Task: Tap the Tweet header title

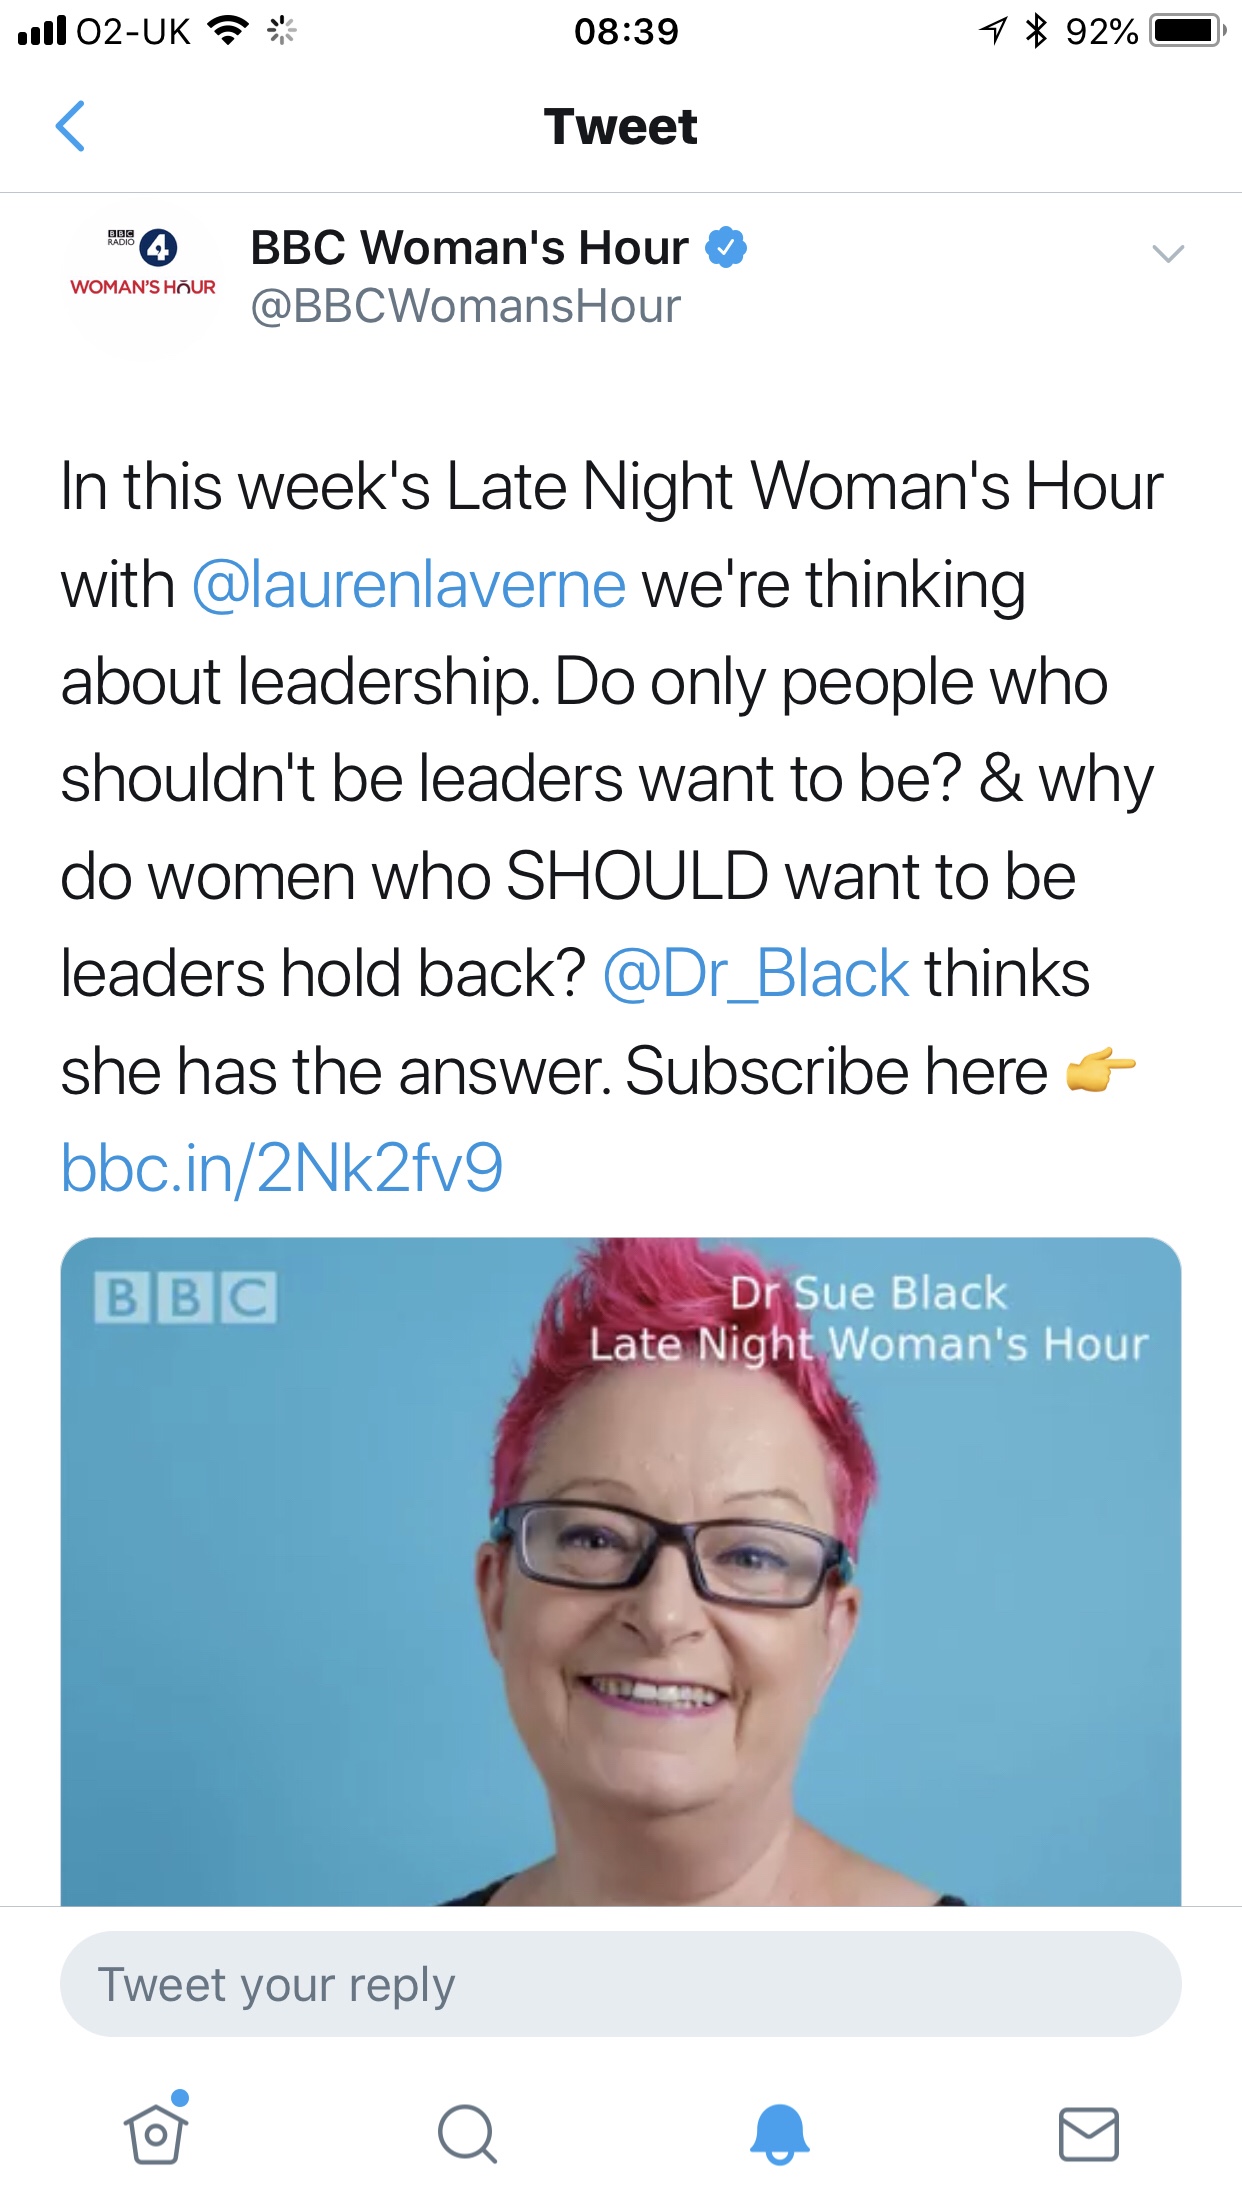Action: coord(621,127)
